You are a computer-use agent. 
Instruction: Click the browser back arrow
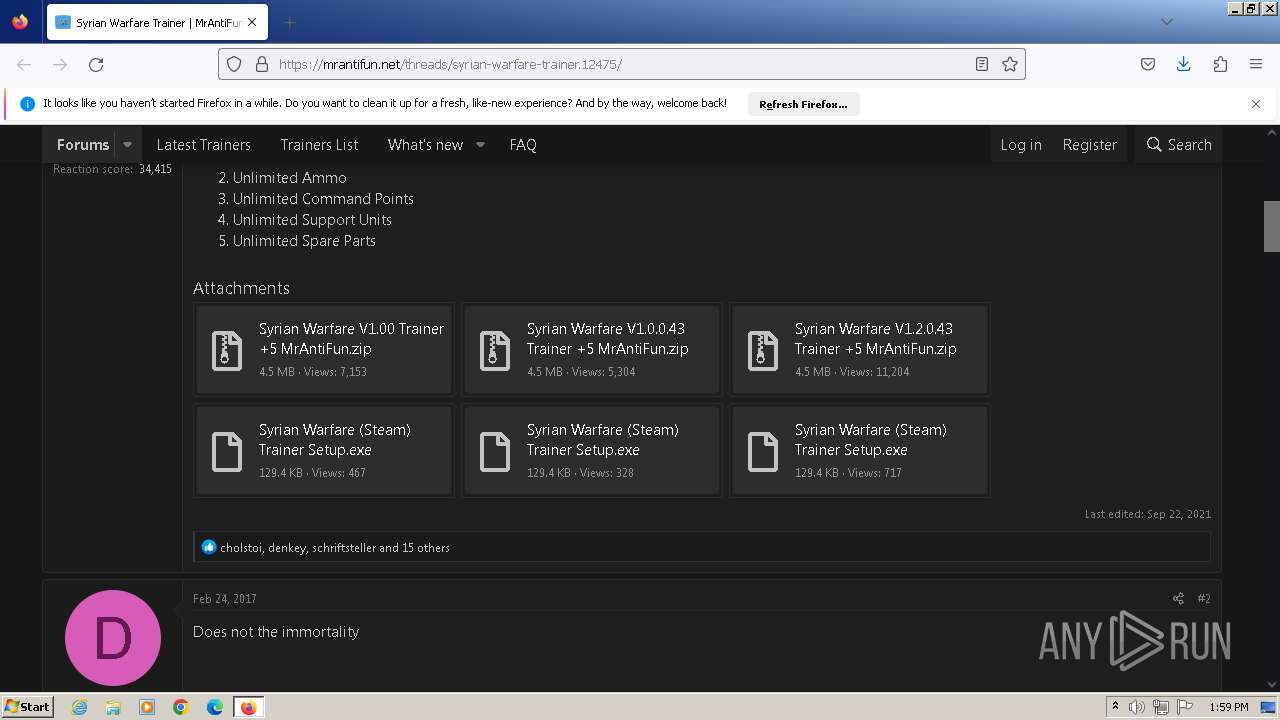click(x=24, y=64)
